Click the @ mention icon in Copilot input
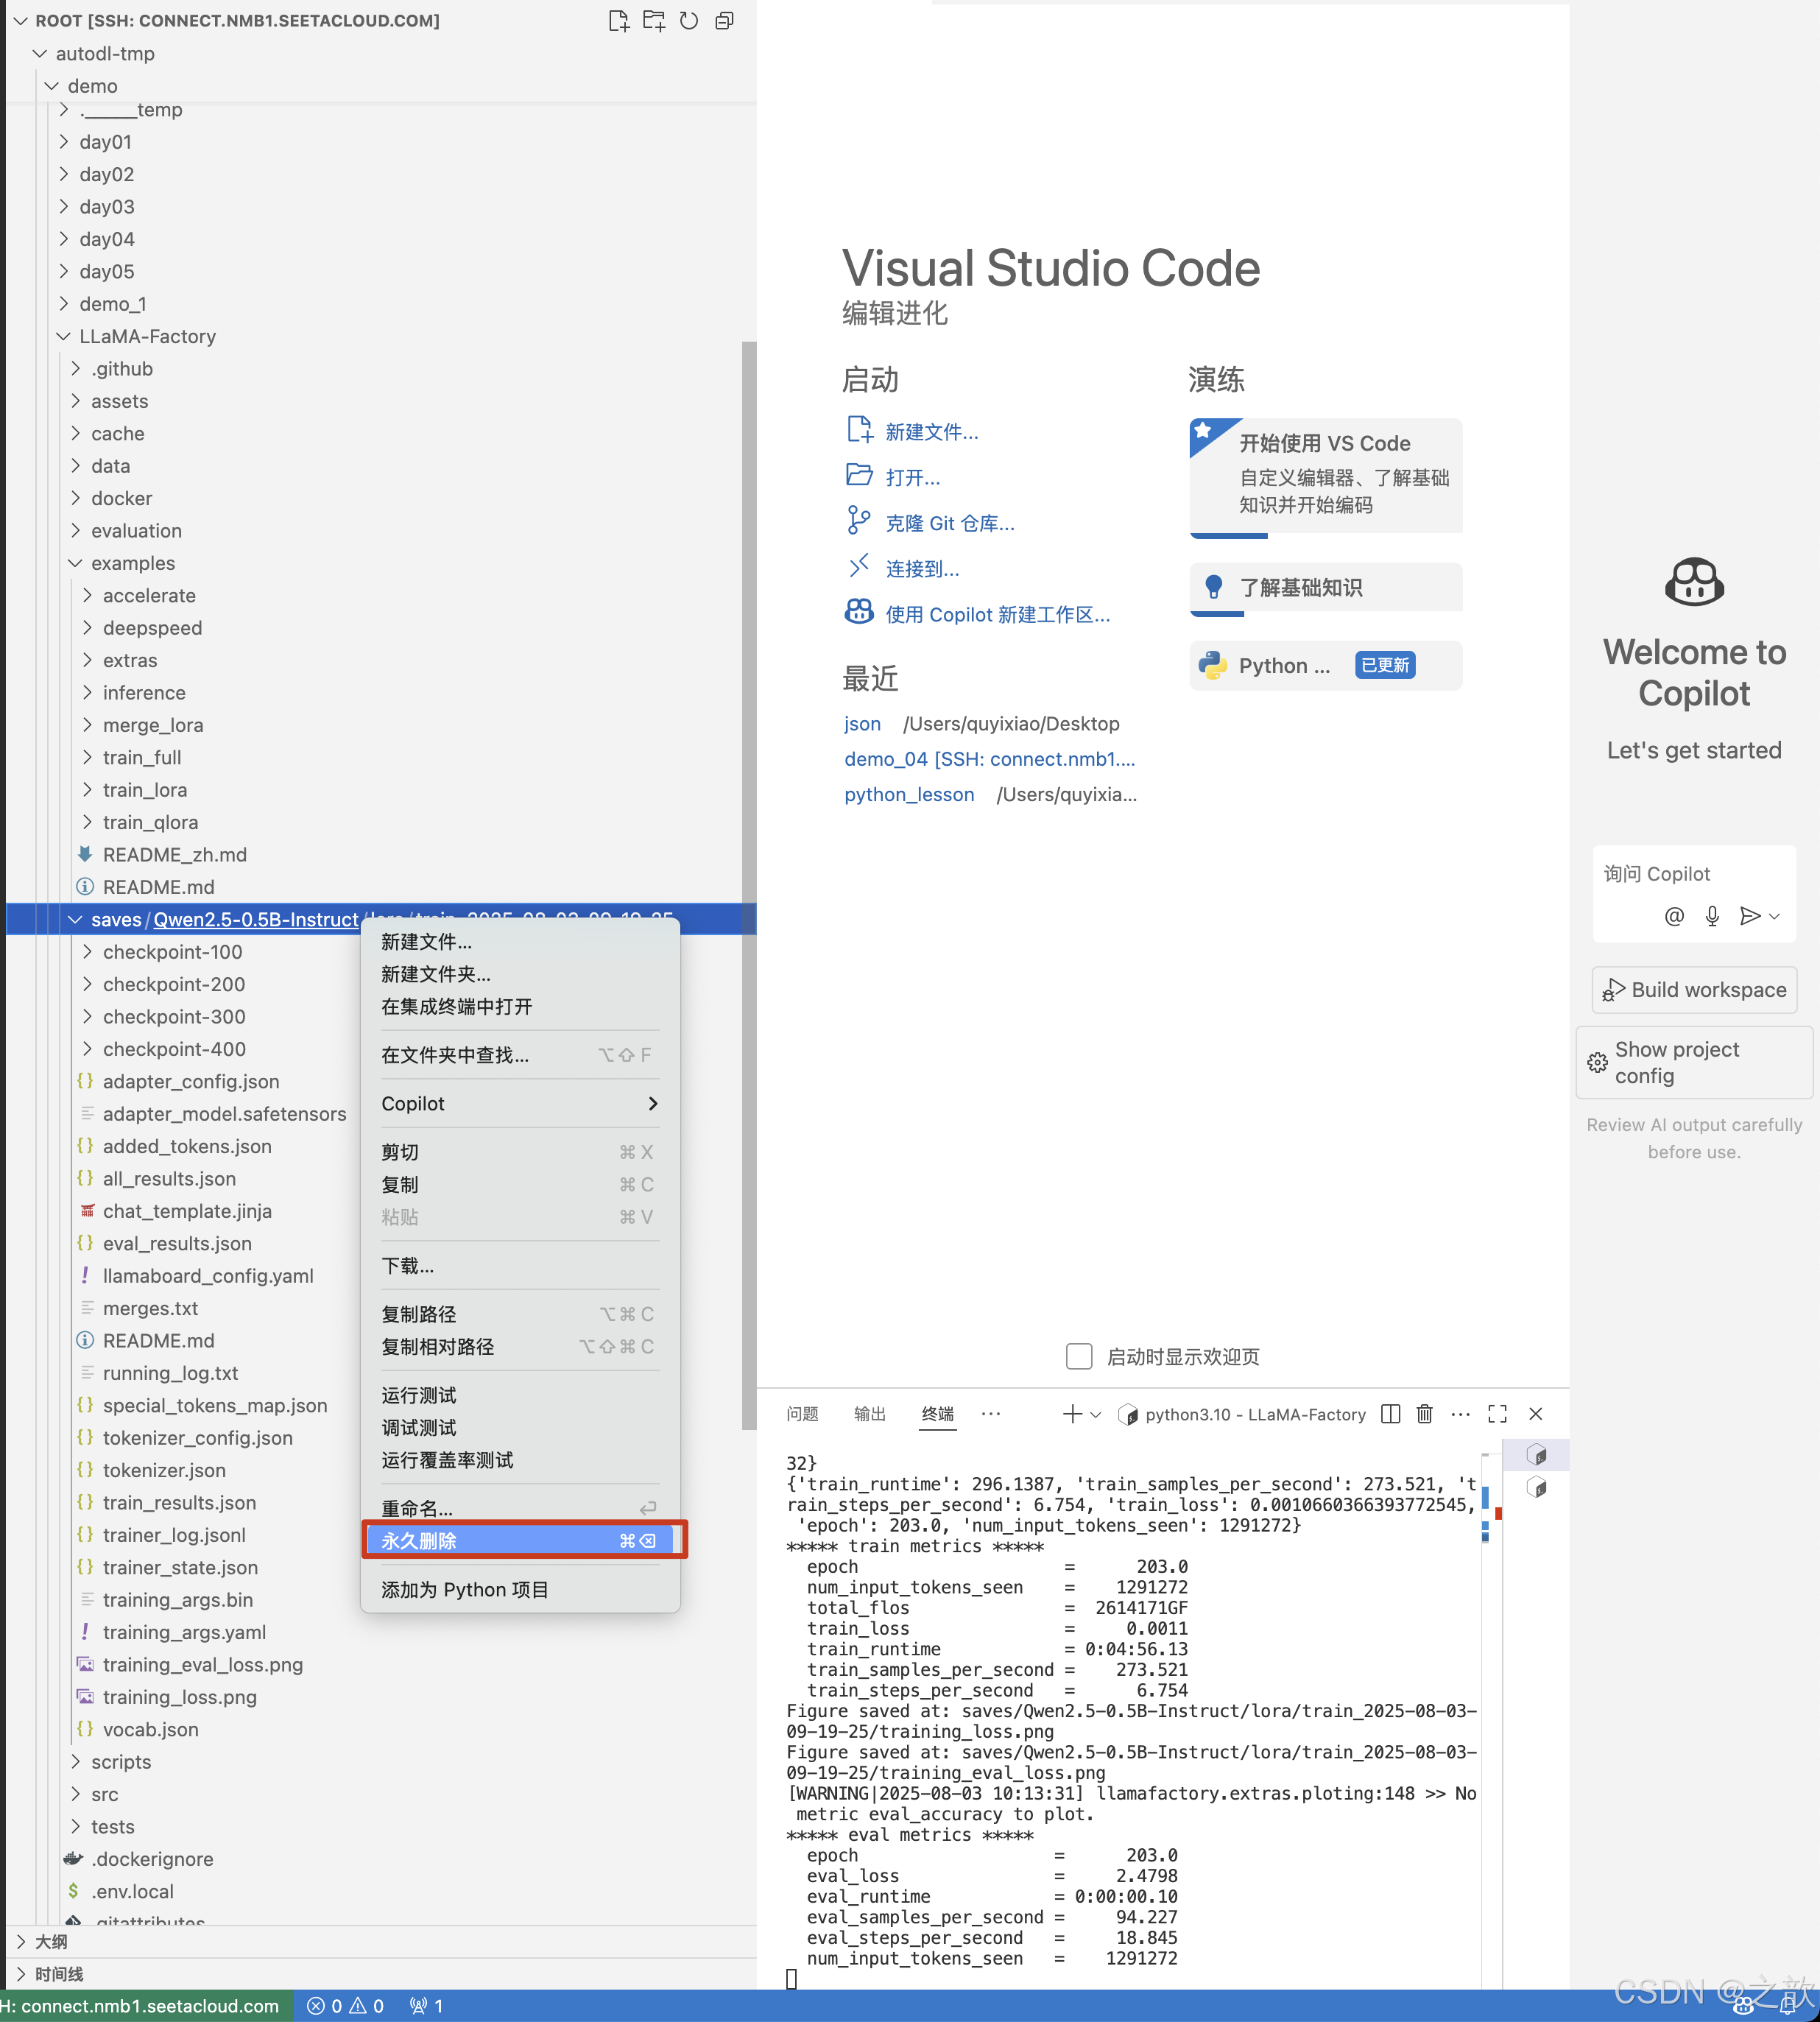 (1674, 916)
